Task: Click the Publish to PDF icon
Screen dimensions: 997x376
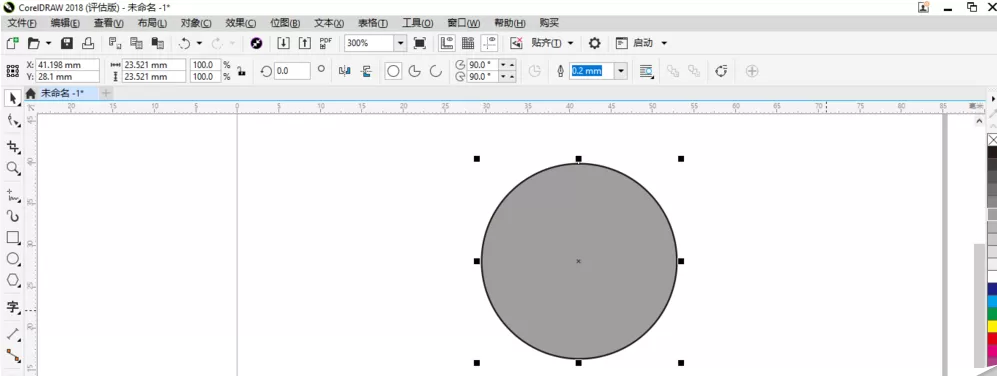Action: coord(326,43)
